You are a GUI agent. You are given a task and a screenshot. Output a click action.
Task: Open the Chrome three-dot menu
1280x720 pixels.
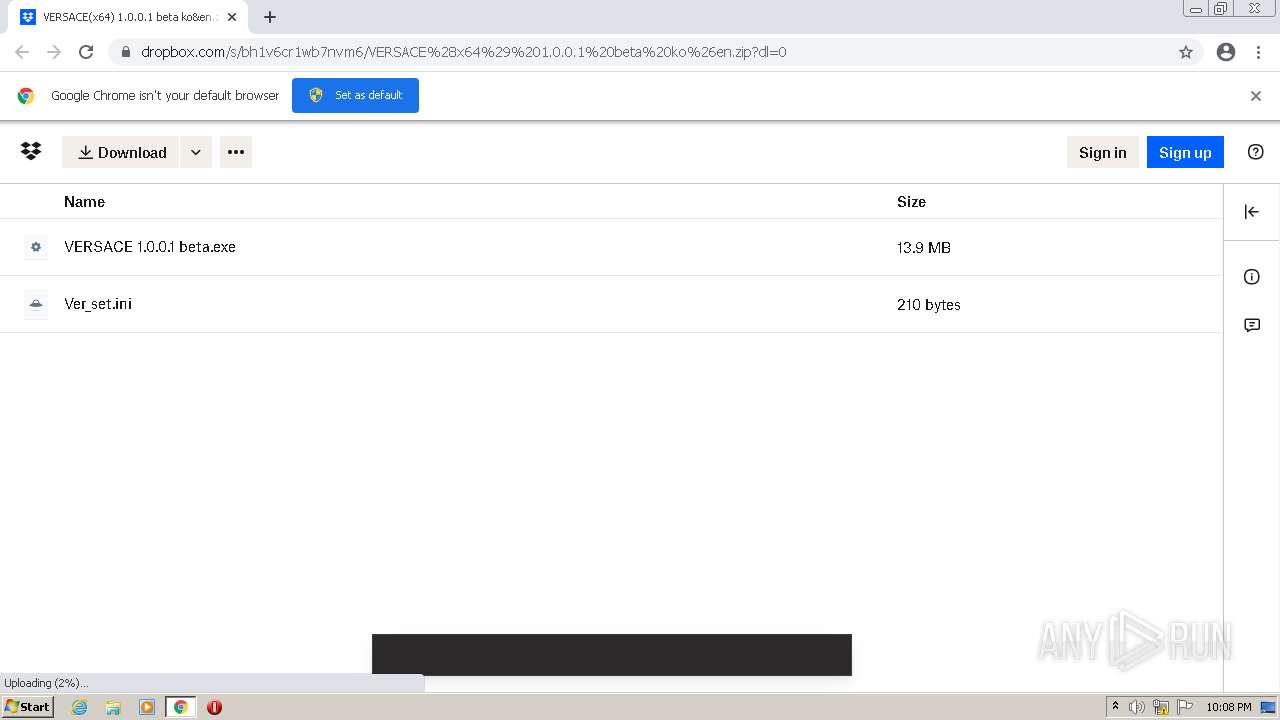[1258, 52]
